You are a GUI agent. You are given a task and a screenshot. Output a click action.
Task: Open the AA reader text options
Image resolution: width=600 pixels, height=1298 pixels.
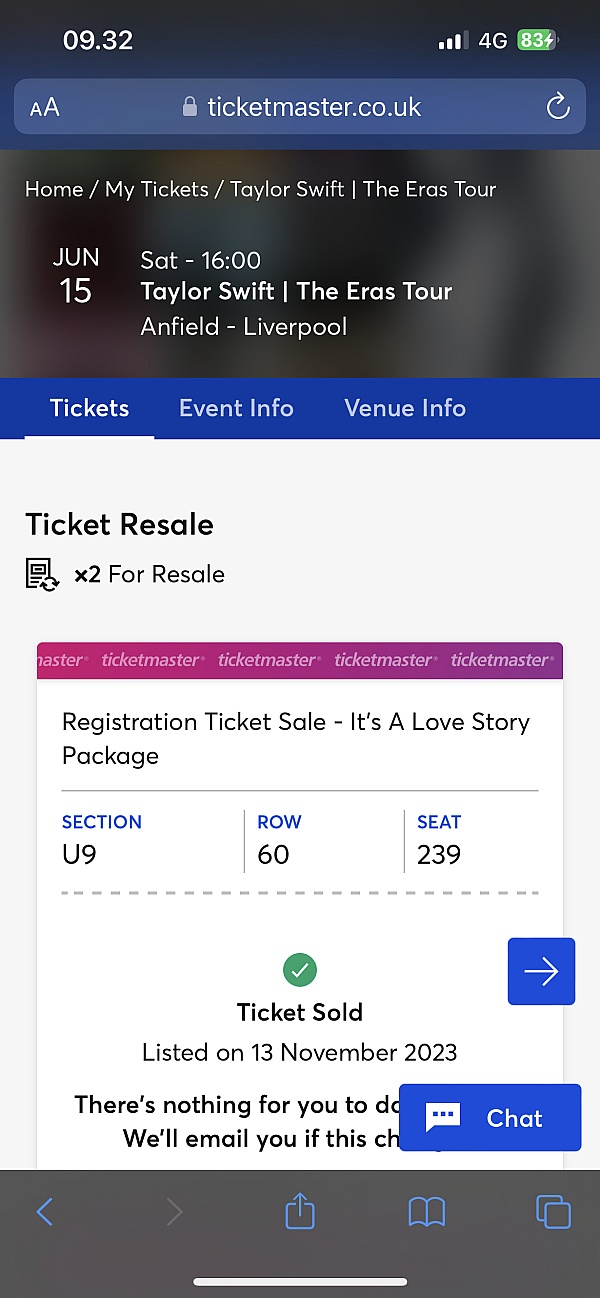[x=44, y=108]
